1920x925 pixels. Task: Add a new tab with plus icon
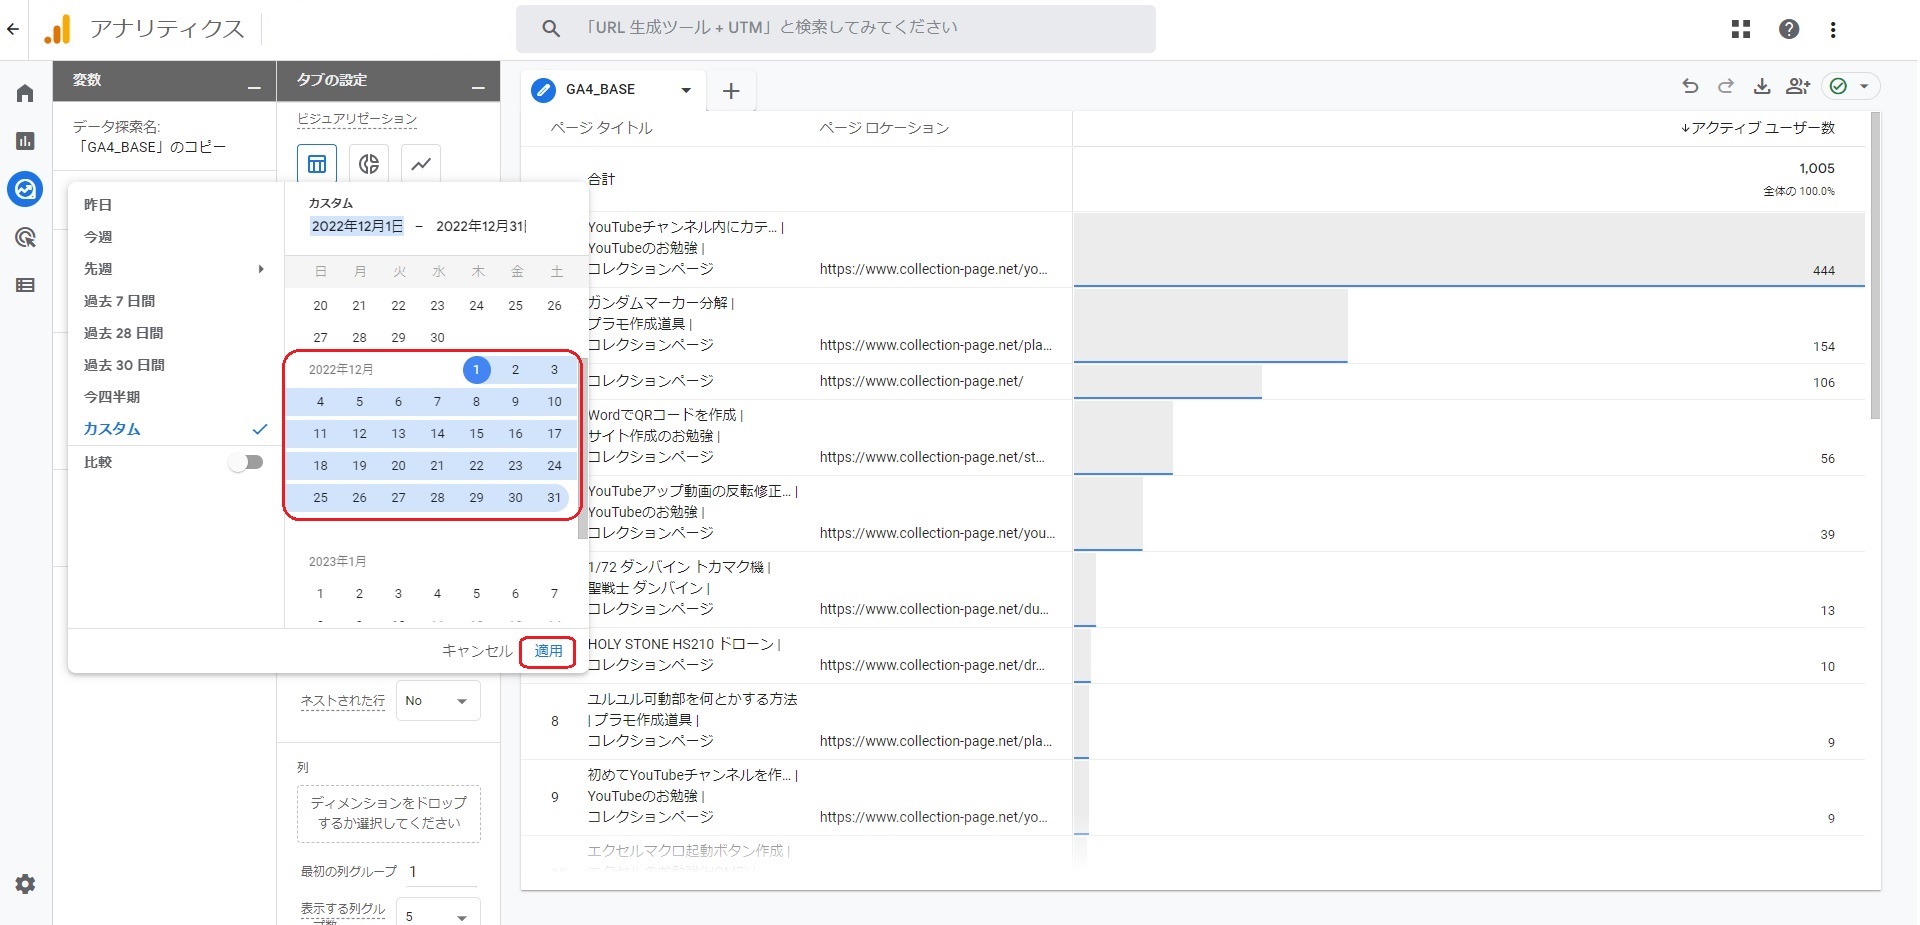pyautogui.click(x=731, y=91)
